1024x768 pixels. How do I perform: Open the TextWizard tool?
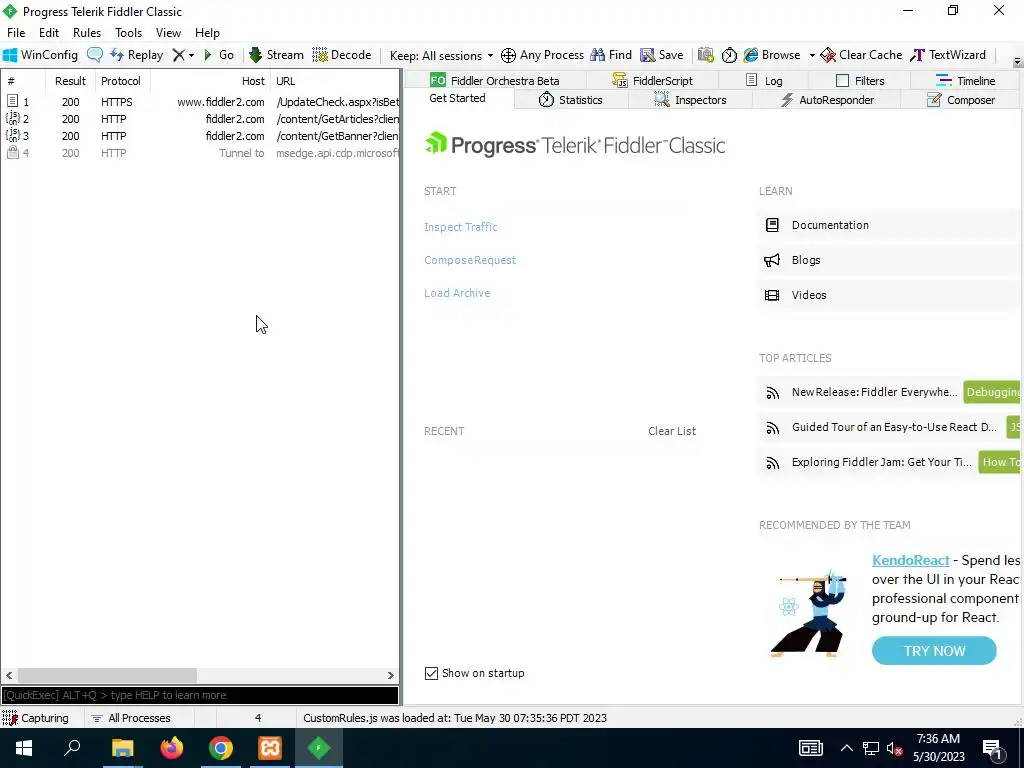point(948,55)
